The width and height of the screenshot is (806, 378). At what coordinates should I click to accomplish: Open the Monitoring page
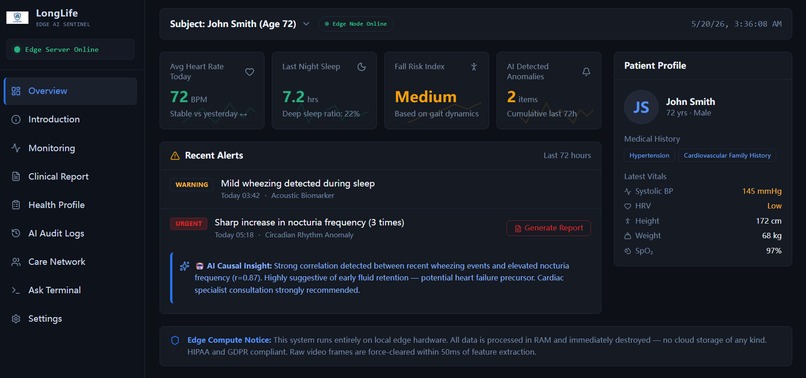(x=70, y=148)
